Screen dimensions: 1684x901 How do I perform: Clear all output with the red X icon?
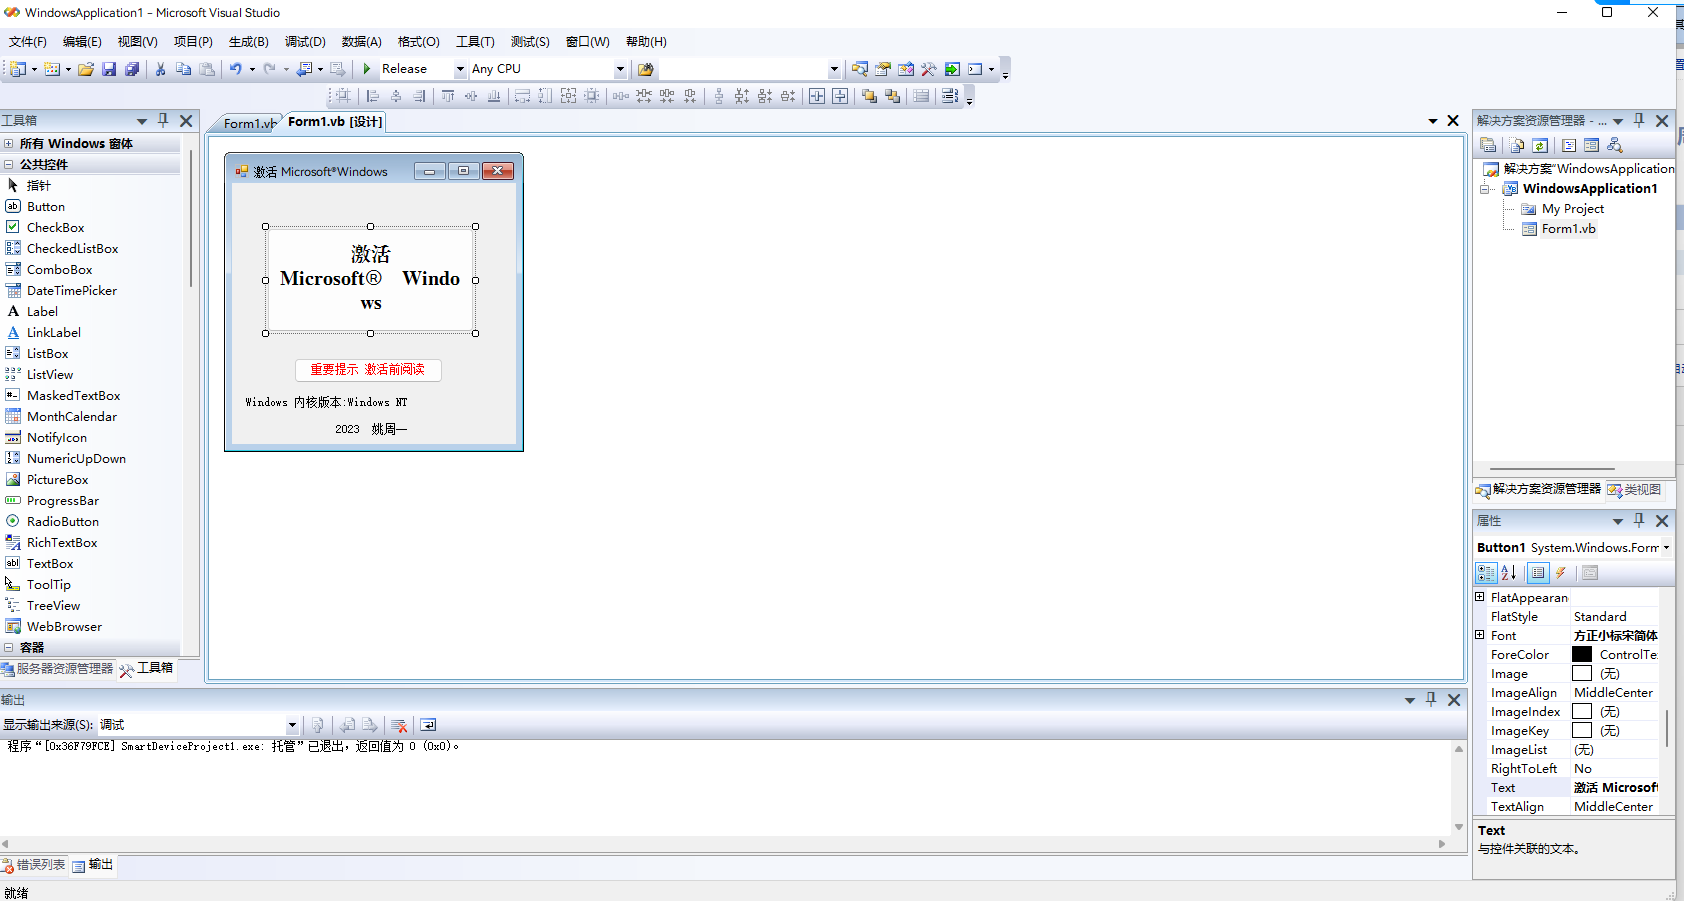[x=399, y=725]
